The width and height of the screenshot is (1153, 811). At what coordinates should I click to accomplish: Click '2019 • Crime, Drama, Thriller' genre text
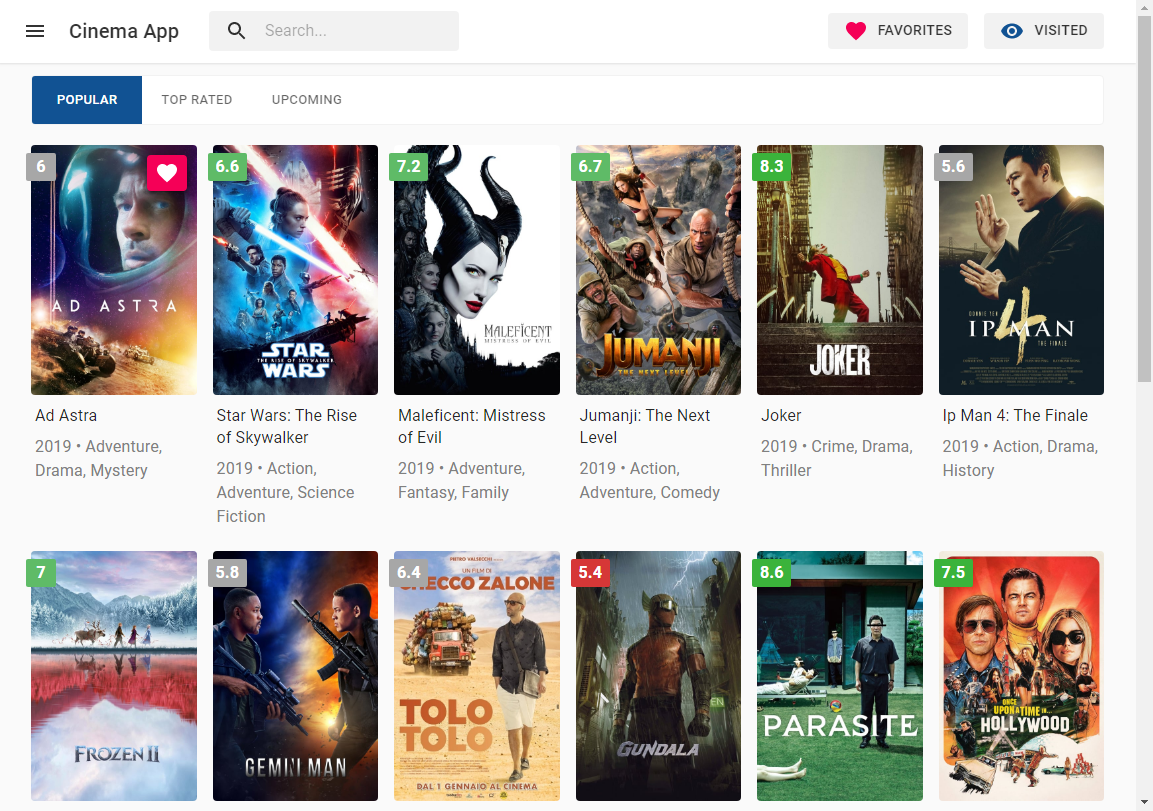tap(837, 458)
